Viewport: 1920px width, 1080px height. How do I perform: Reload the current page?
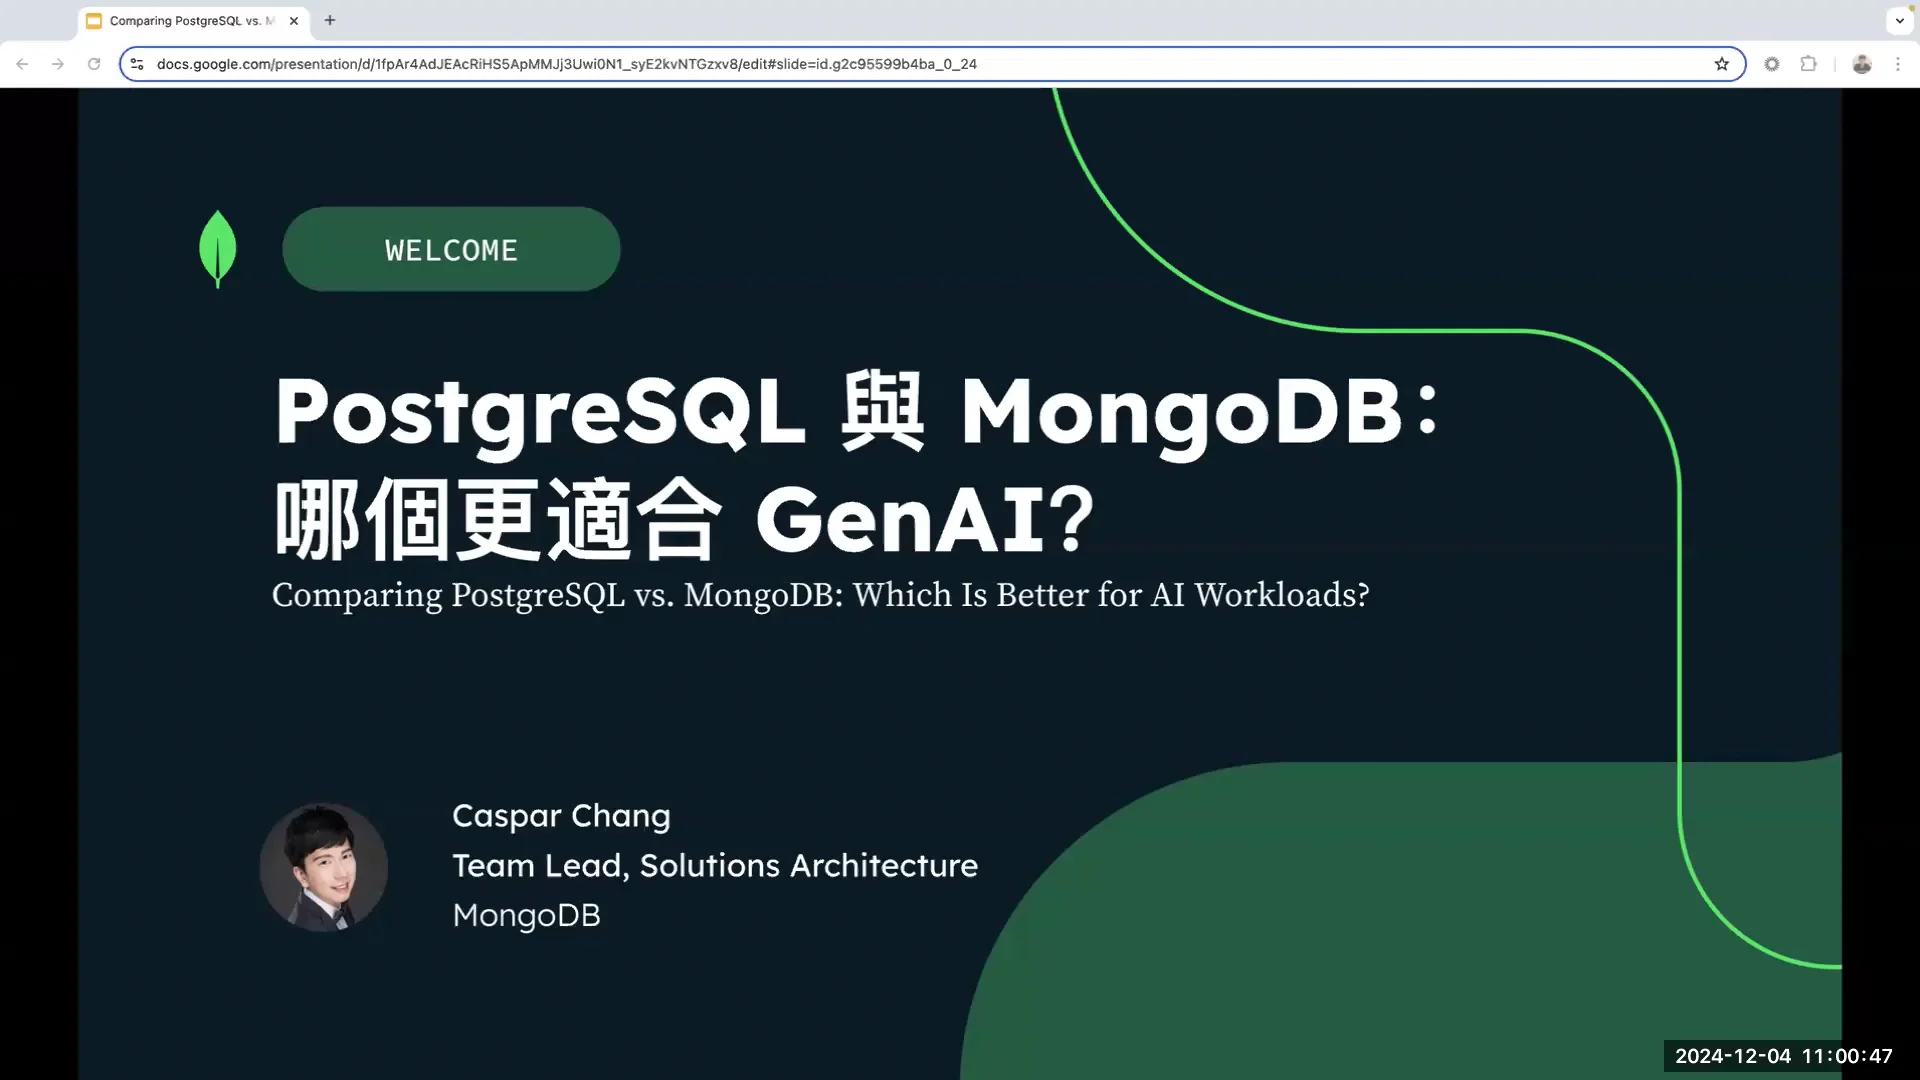coord(94,63)
